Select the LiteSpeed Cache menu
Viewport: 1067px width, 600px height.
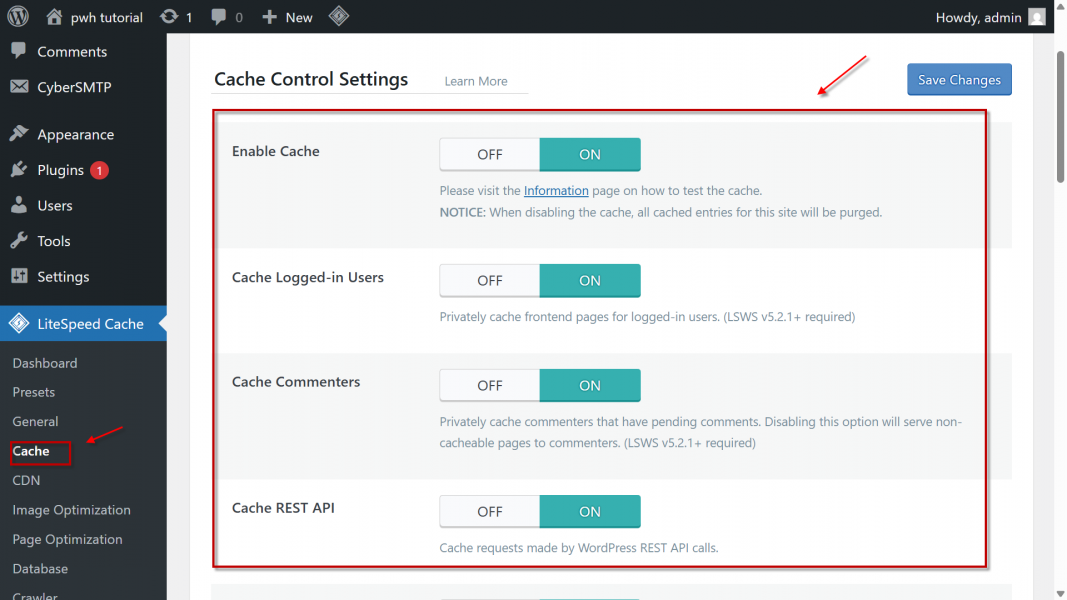point(83,324)
